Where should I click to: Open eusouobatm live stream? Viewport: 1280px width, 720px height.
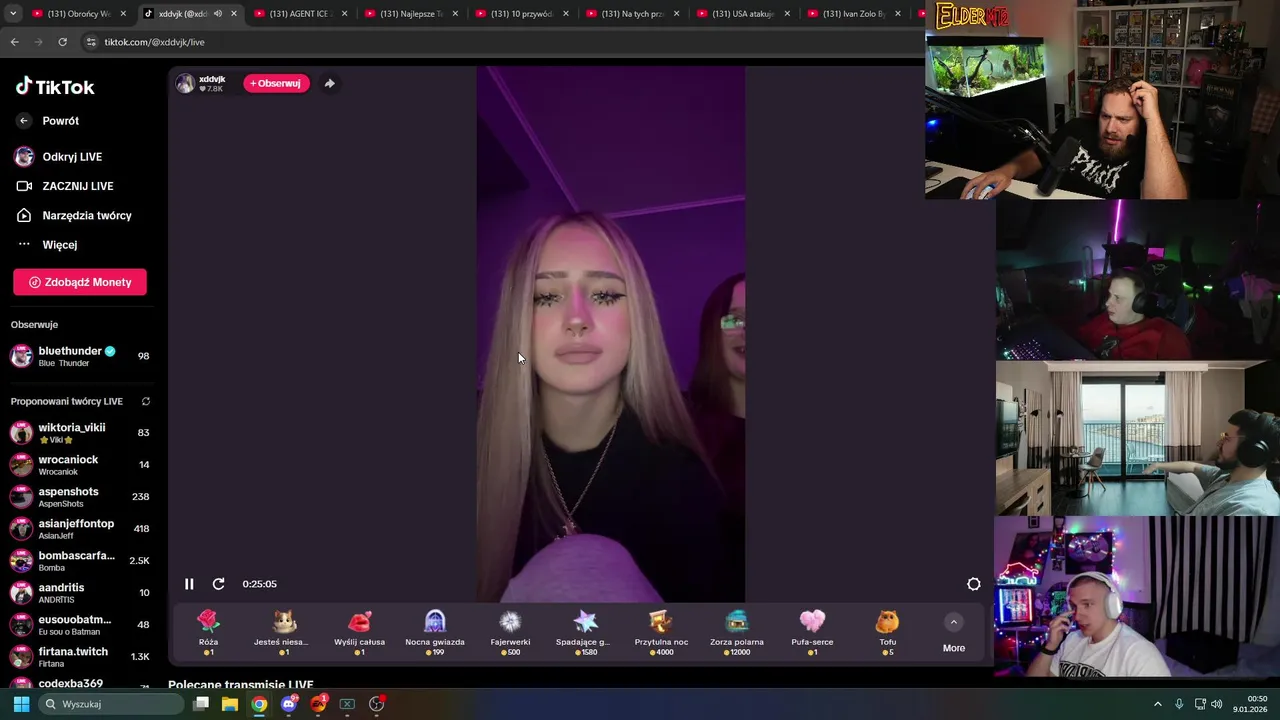click(x=80, y=625)
